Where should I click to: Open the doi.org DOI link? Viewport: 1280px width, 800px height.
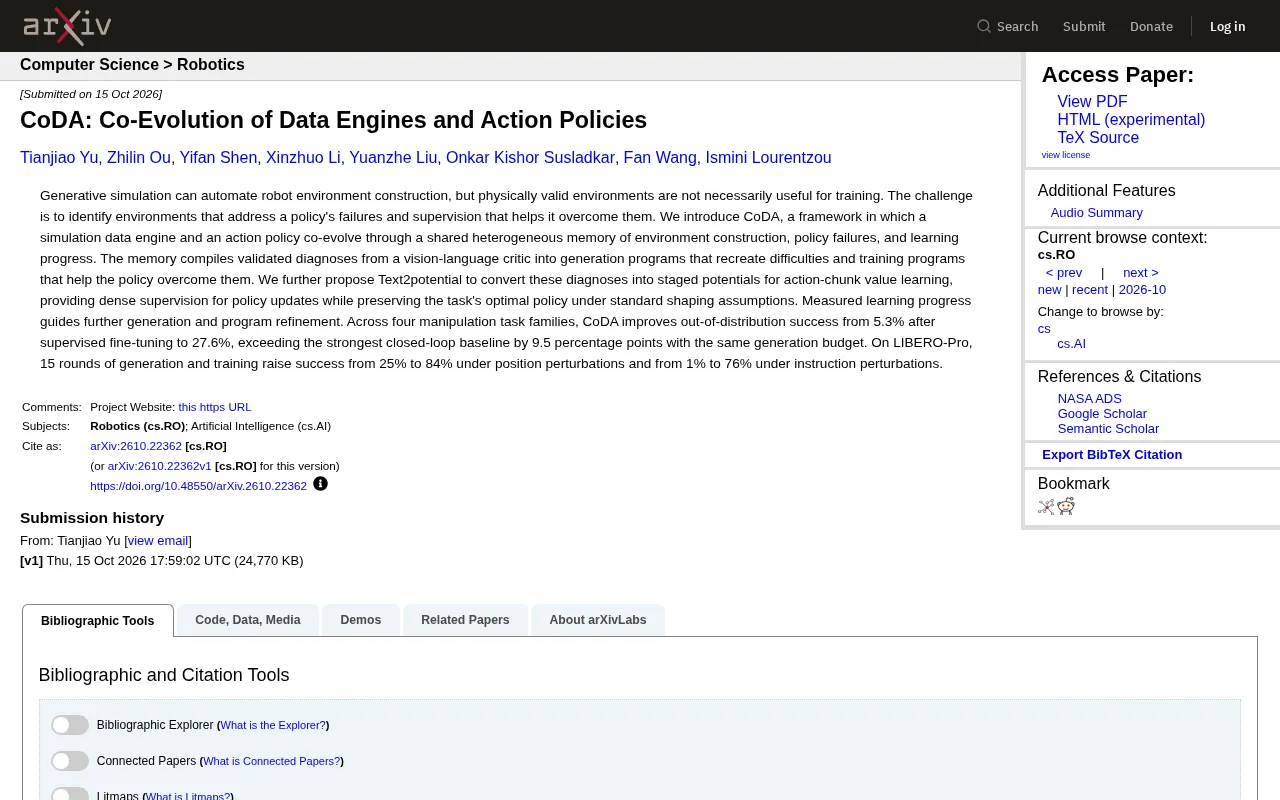tap(198, 486)
